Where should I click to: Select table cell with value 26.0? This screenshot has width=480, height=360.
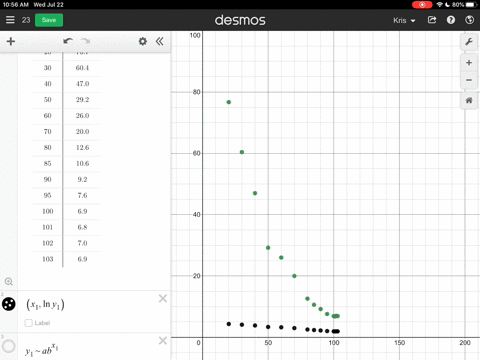pyautogui.click(x=82, y=116)
